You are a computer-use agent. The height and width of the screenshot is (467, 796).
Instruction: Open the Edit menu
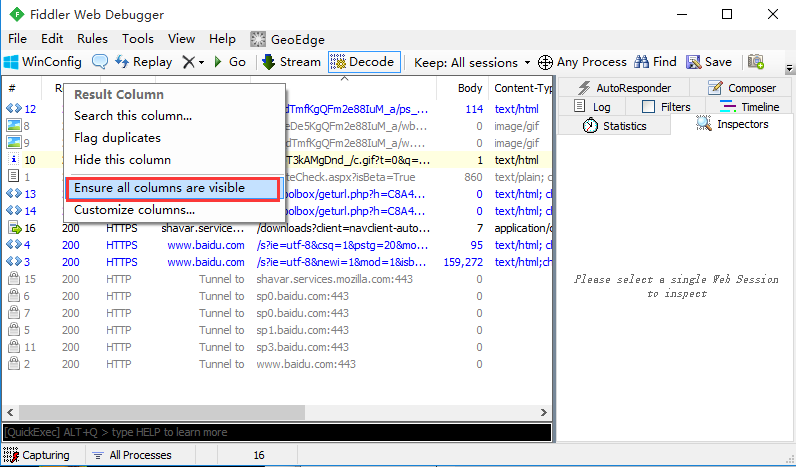(x=52, y=39)
